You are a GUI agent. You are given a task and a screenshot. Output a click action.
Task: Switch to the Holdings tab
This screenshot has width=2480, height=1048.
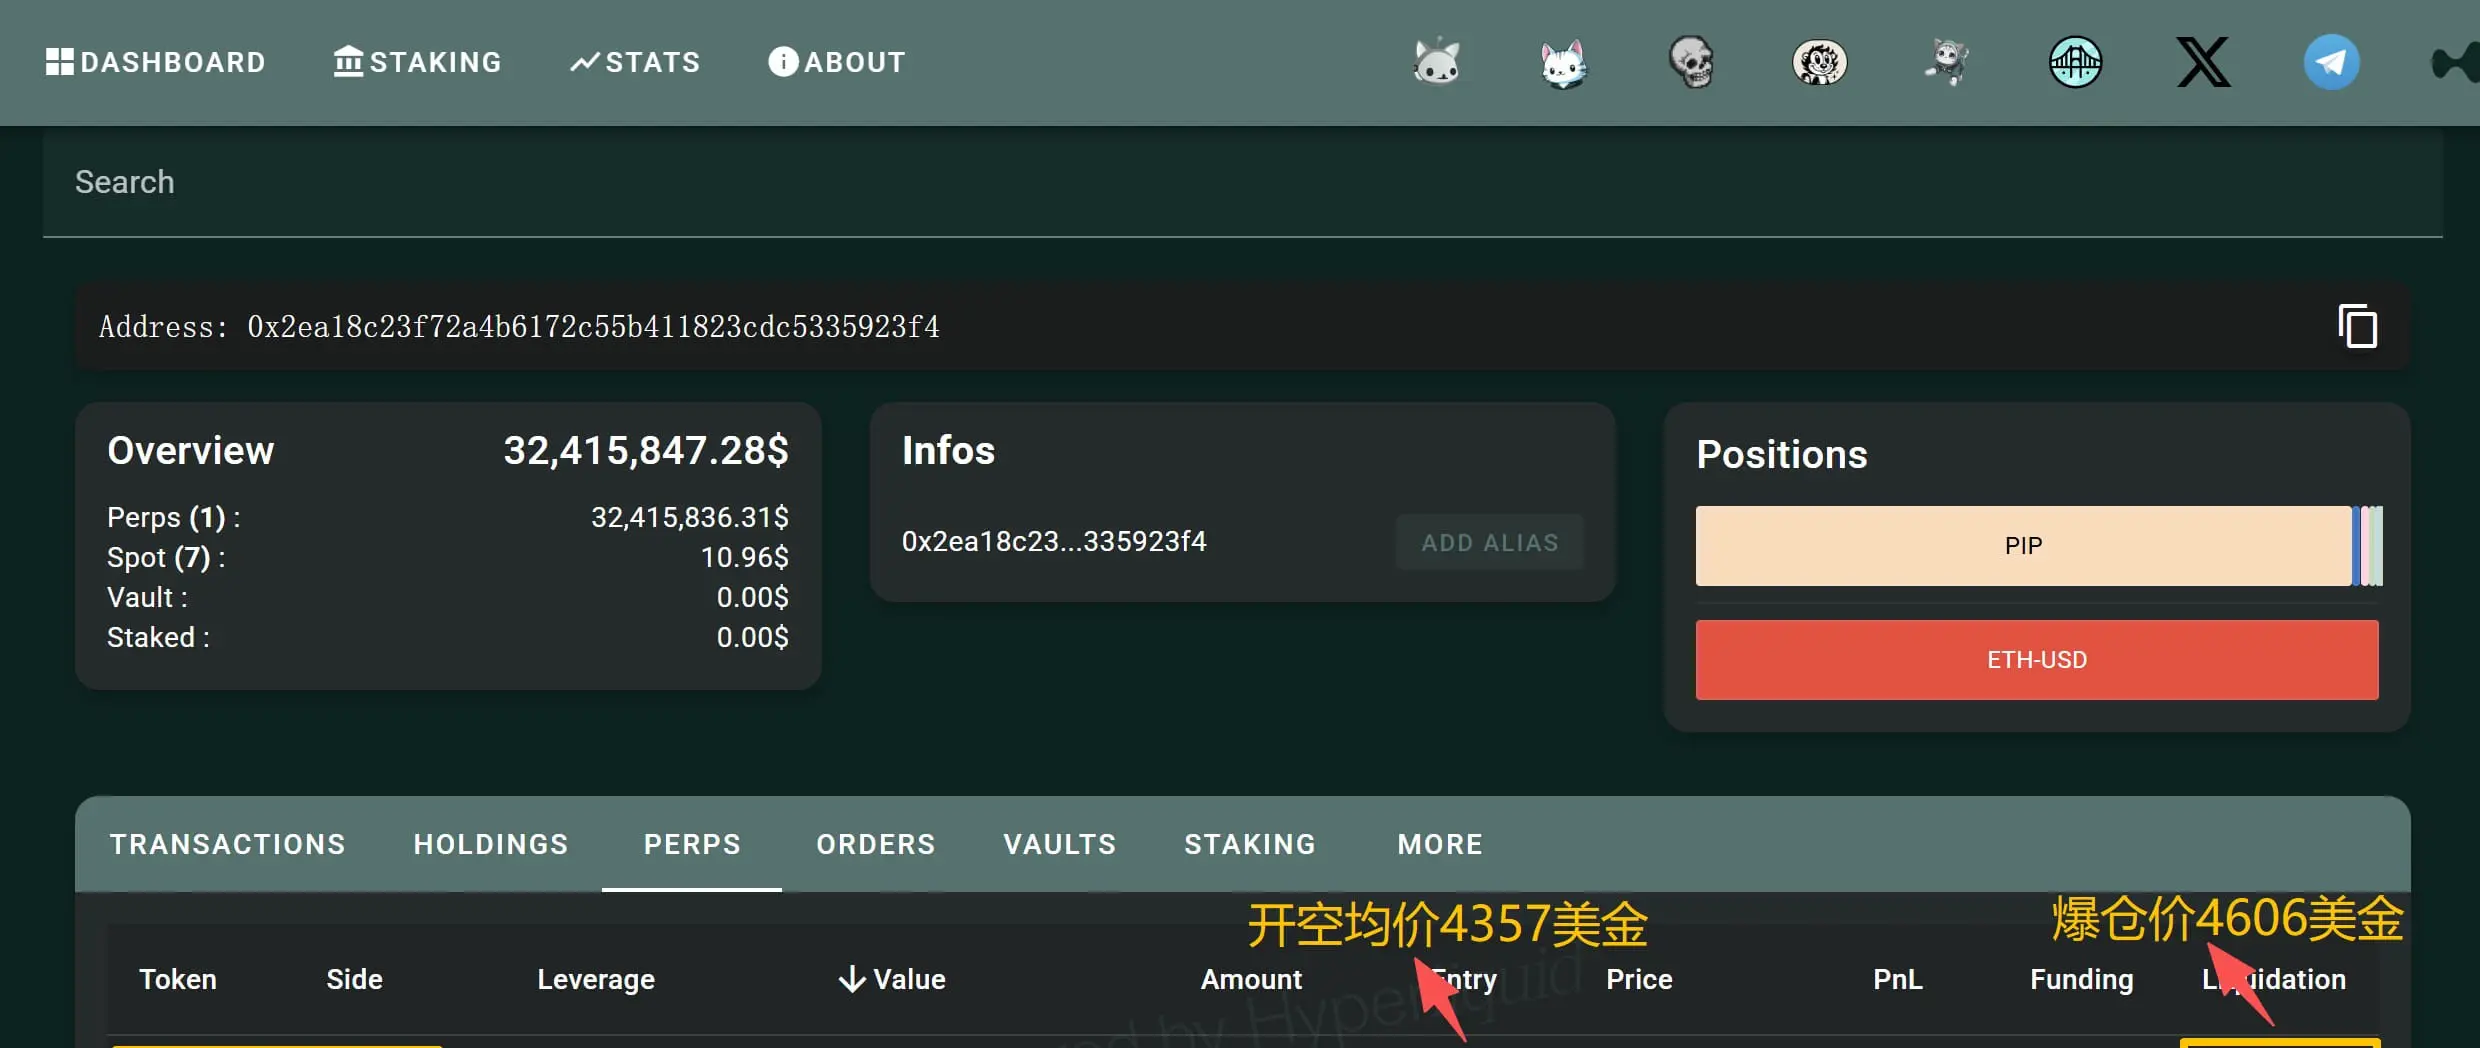pos(491,844)
